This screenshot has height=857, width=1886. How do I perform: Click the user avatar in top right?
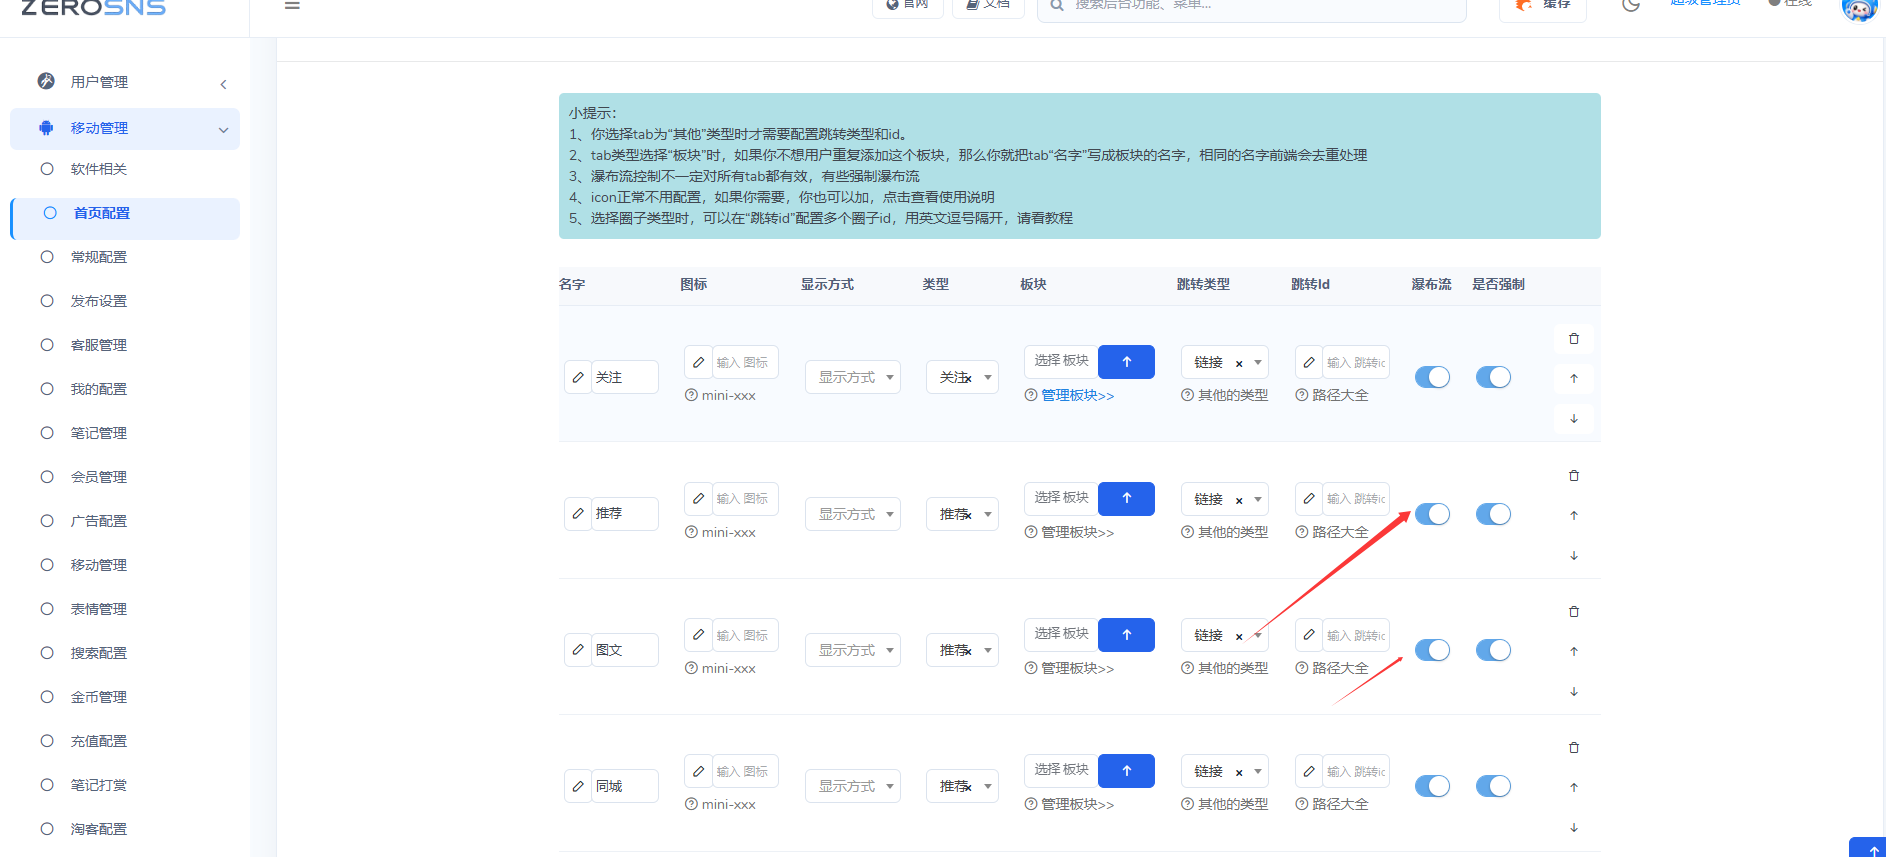click(x=1859, y=8)
